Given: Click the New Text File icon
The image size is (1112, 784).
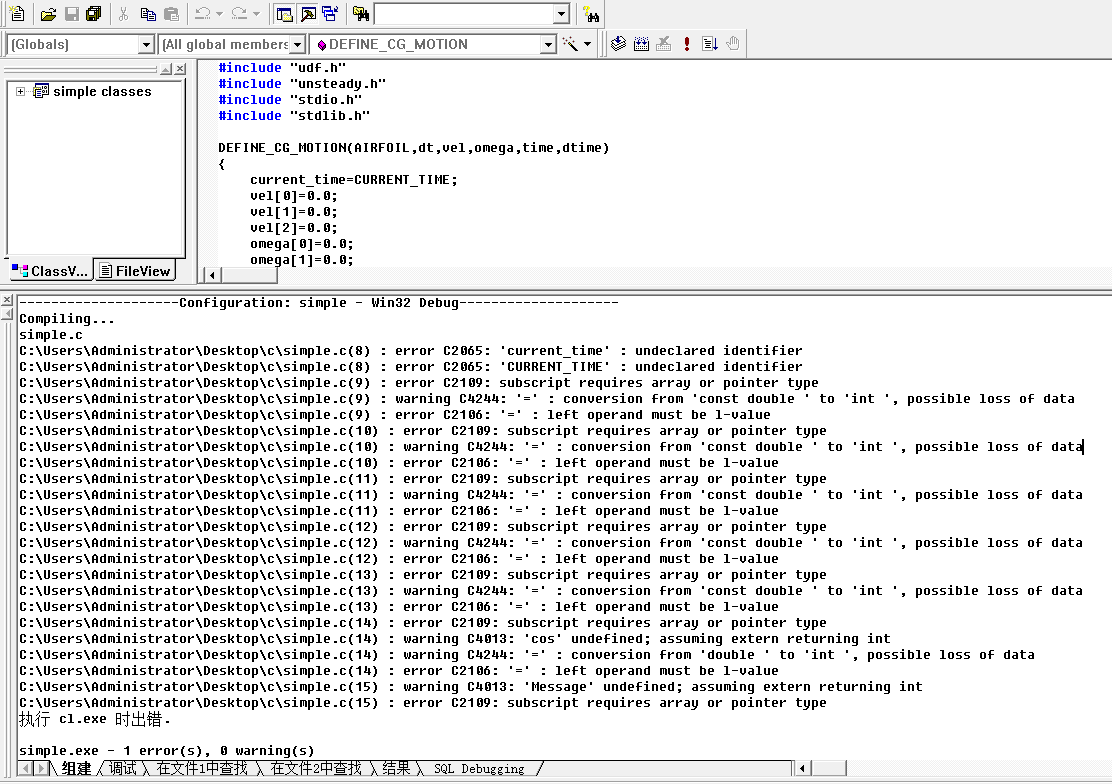Looking at the screenshot, I should pos(17,14).
